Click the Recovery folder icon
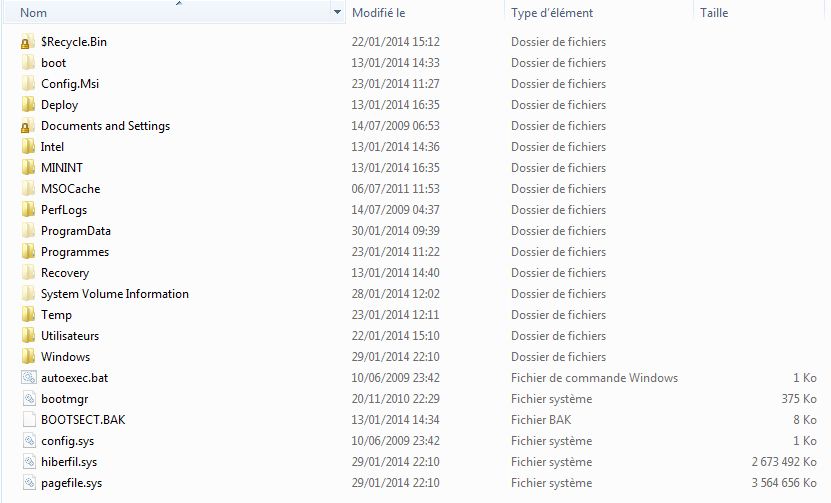This screenshot has width=831, height=503. 28,273
